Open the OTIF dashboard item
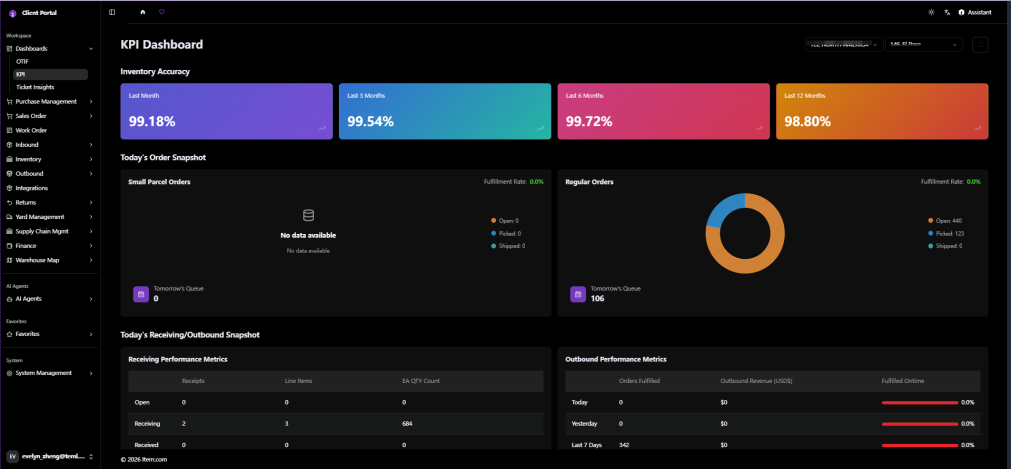This screenshot has height=469, width=1011. coord(50,61)
